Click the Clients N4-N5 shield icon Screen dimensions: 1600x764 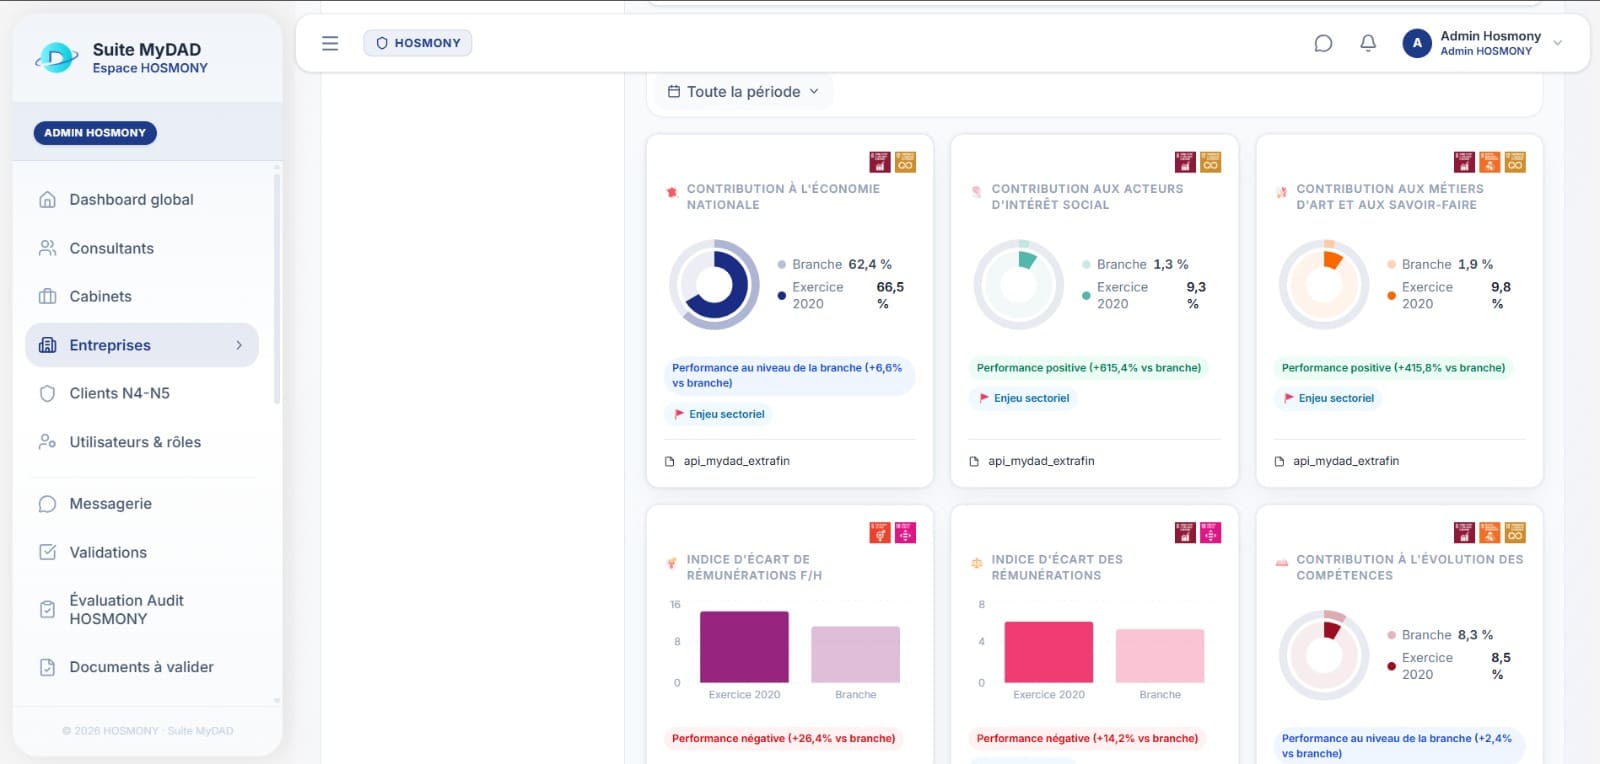[x=47, y=393]
